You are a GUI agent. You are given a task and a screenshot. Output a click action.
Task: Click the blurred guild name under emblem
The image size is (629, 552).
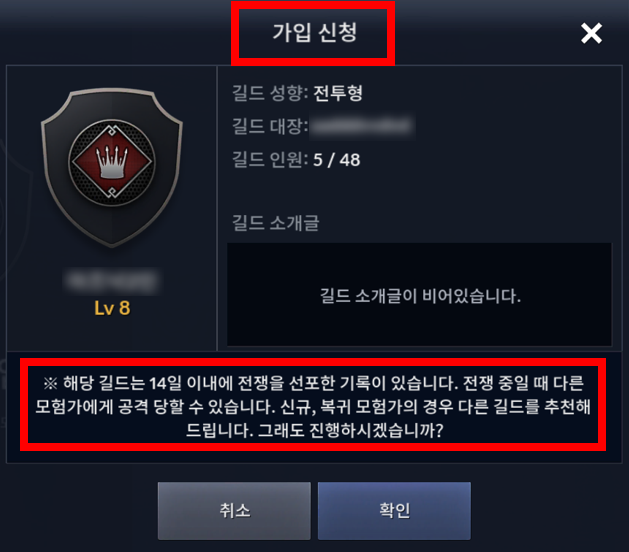coord(112,281)
